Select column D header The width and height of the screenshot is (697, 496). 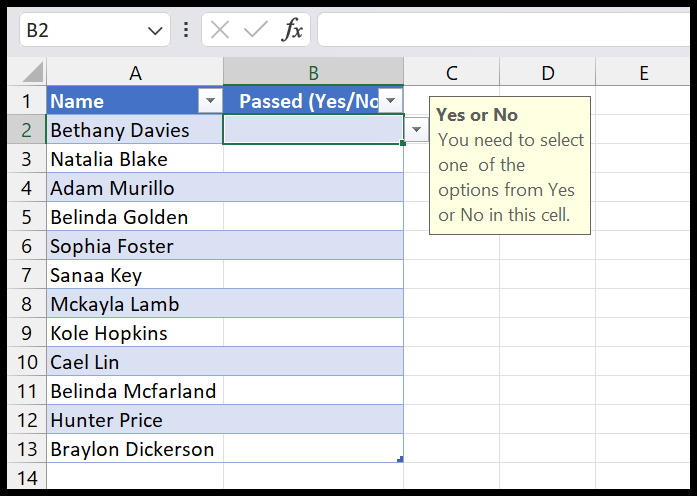548,72
